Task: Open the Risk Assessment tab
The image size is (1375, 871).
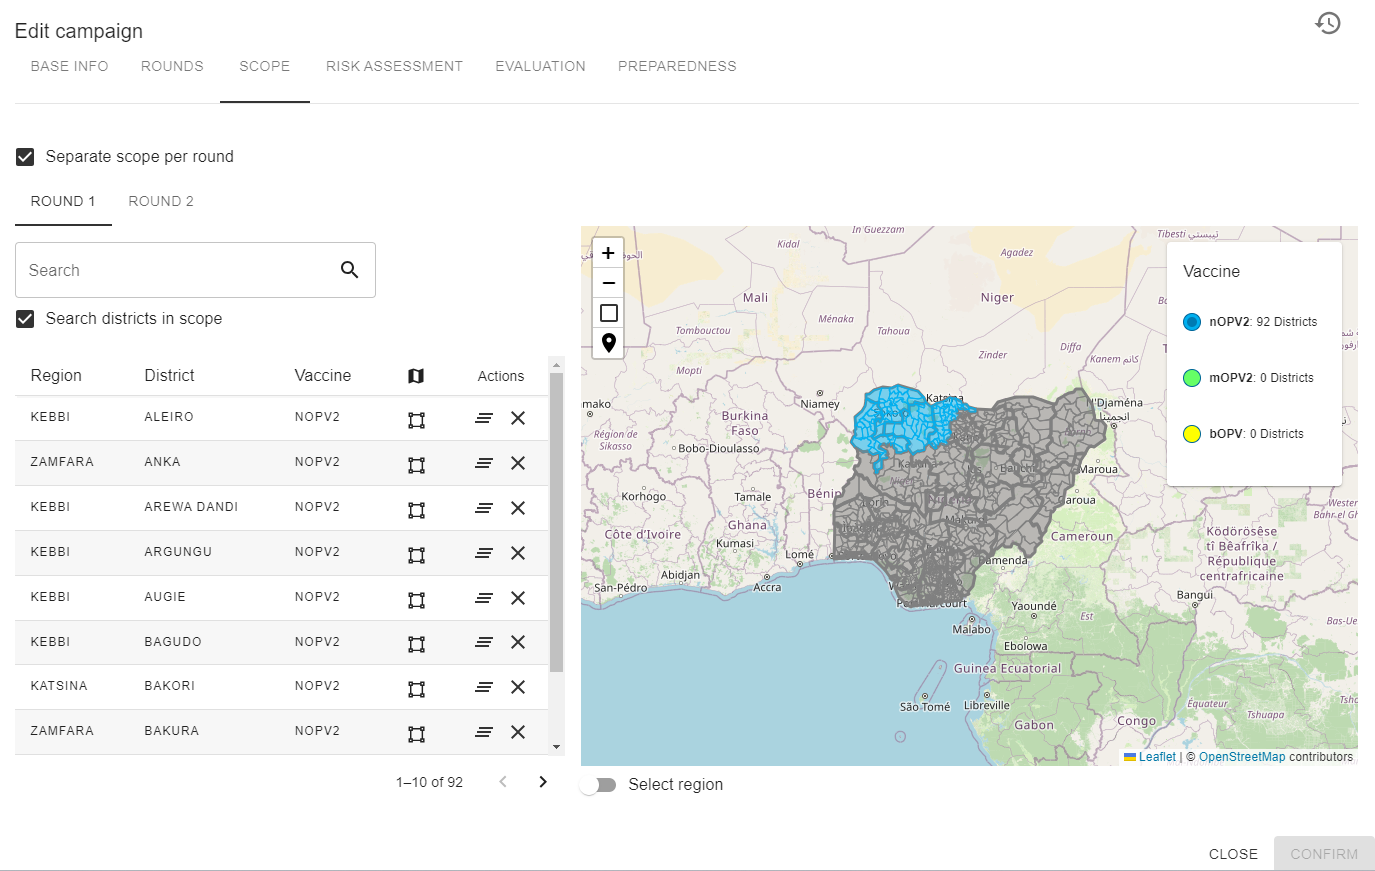Action: point(394,66)
